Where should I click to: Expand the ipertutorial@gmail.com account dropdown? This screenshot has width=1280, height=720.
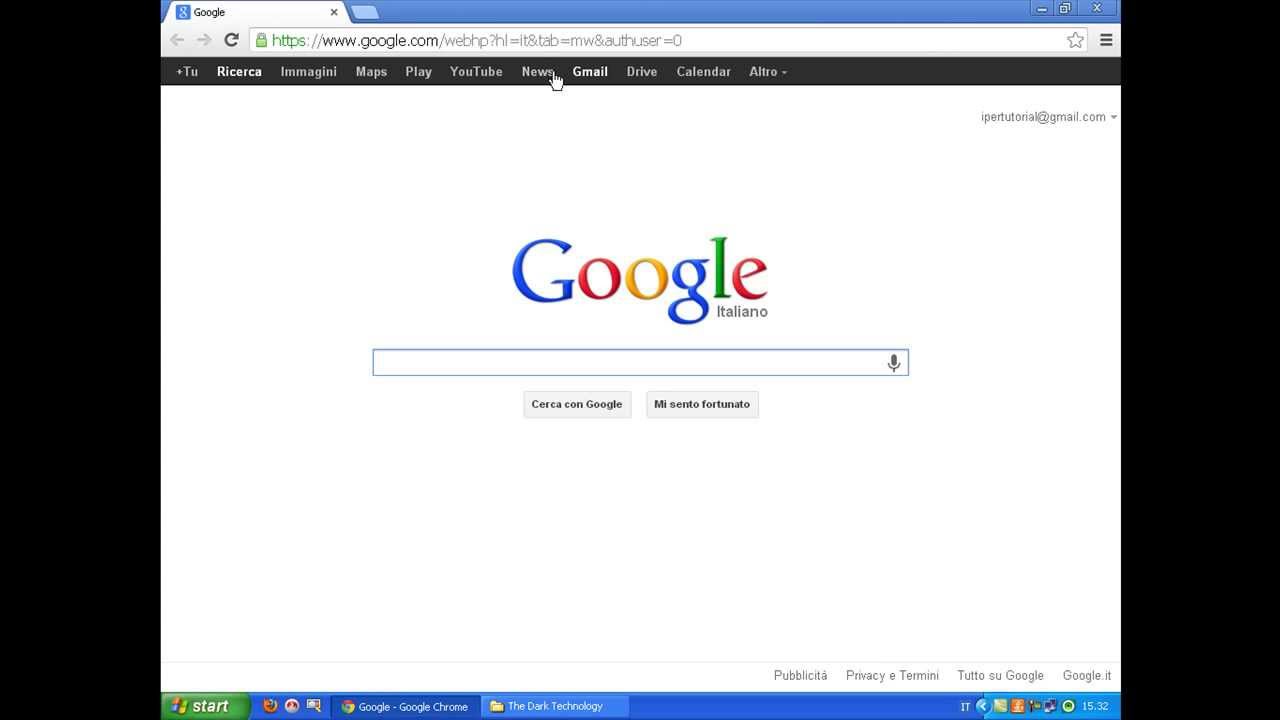pyautogui.click(x=1049, y=117)
